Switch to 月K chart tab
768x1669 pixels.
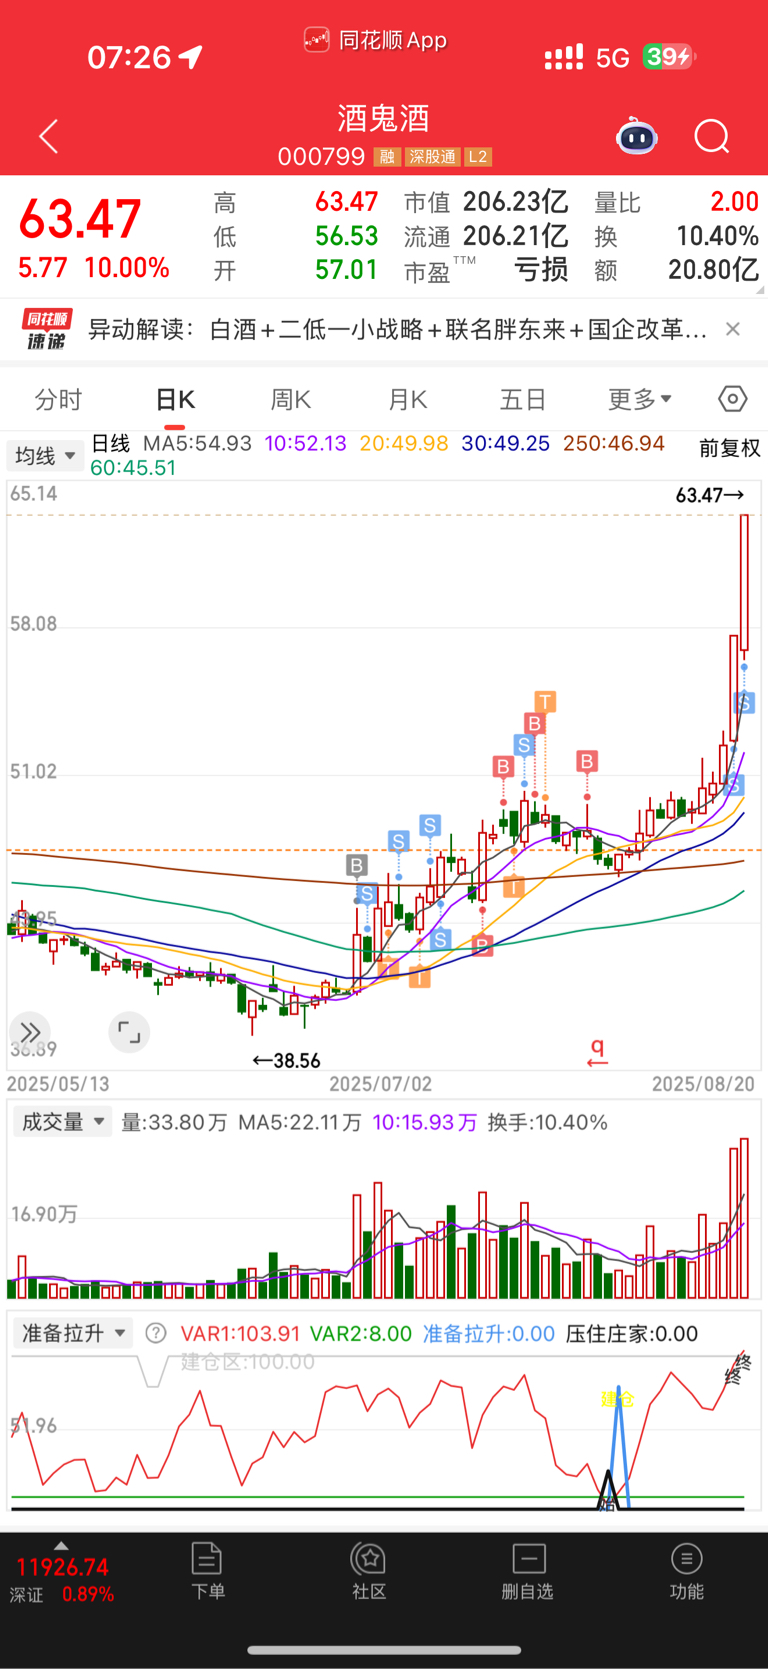coord(407,400)
